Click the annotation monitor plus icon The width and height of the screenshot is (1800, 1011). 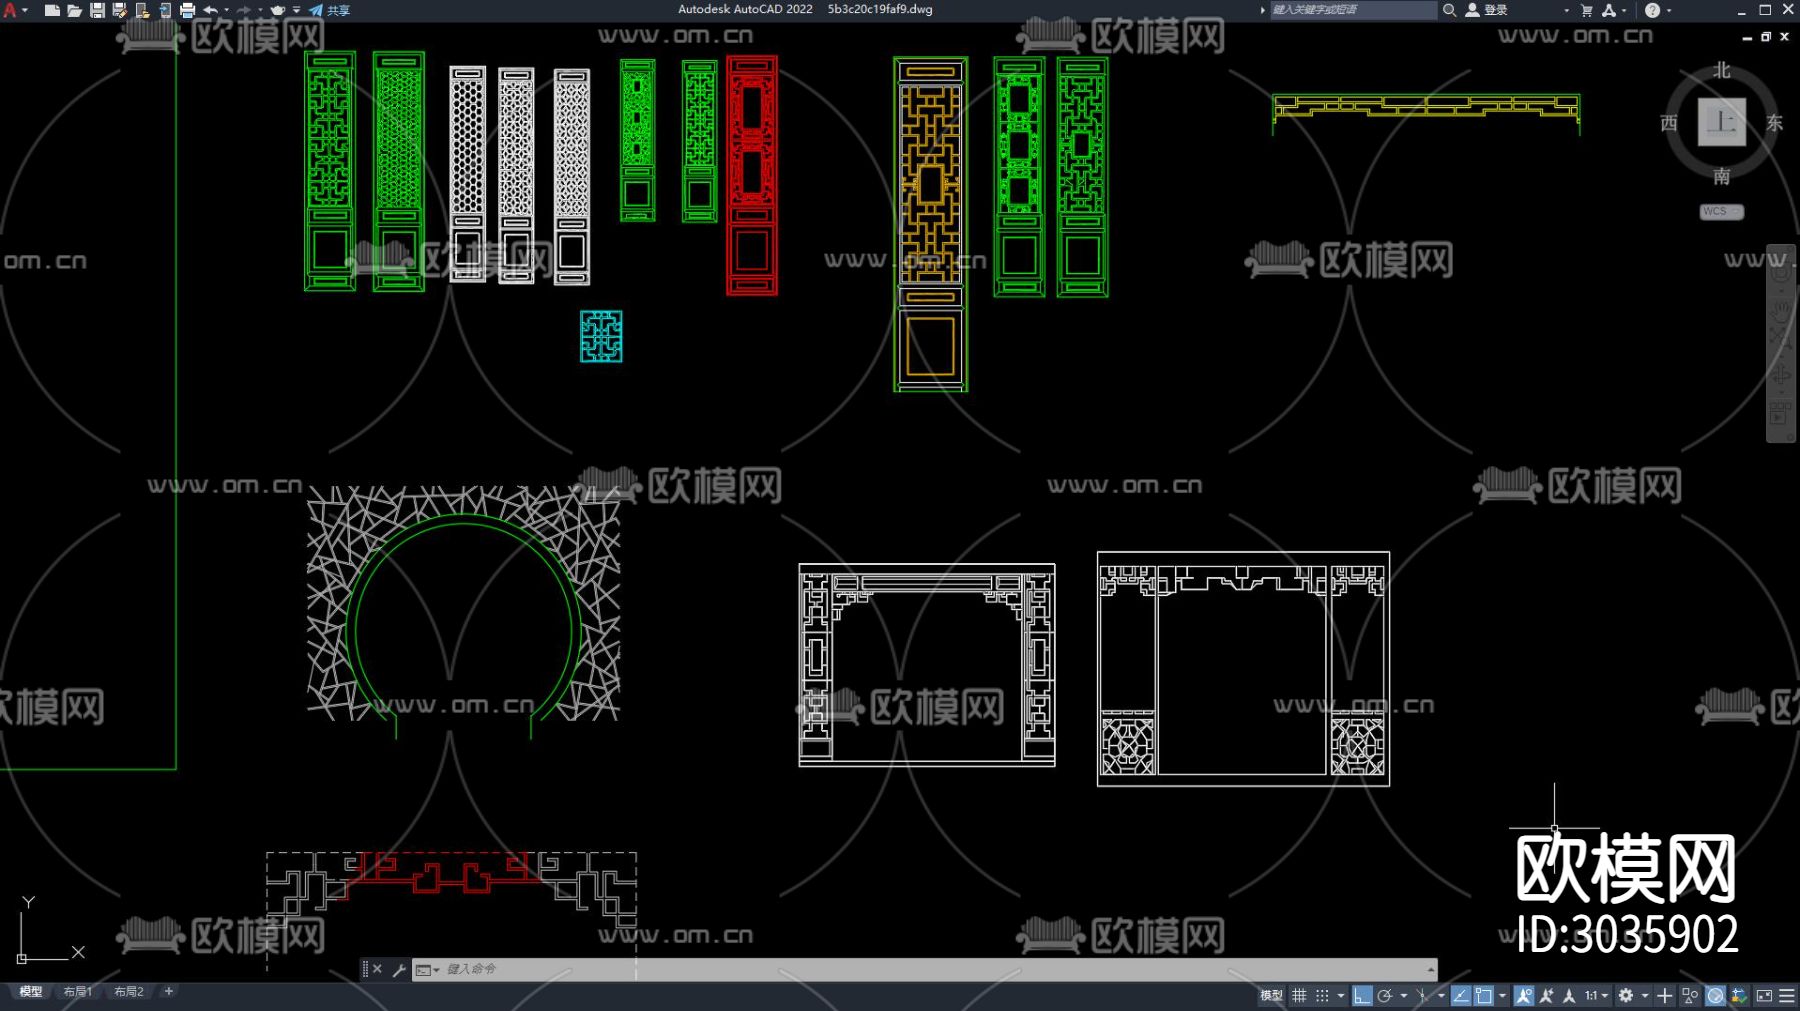[1665, 996]
